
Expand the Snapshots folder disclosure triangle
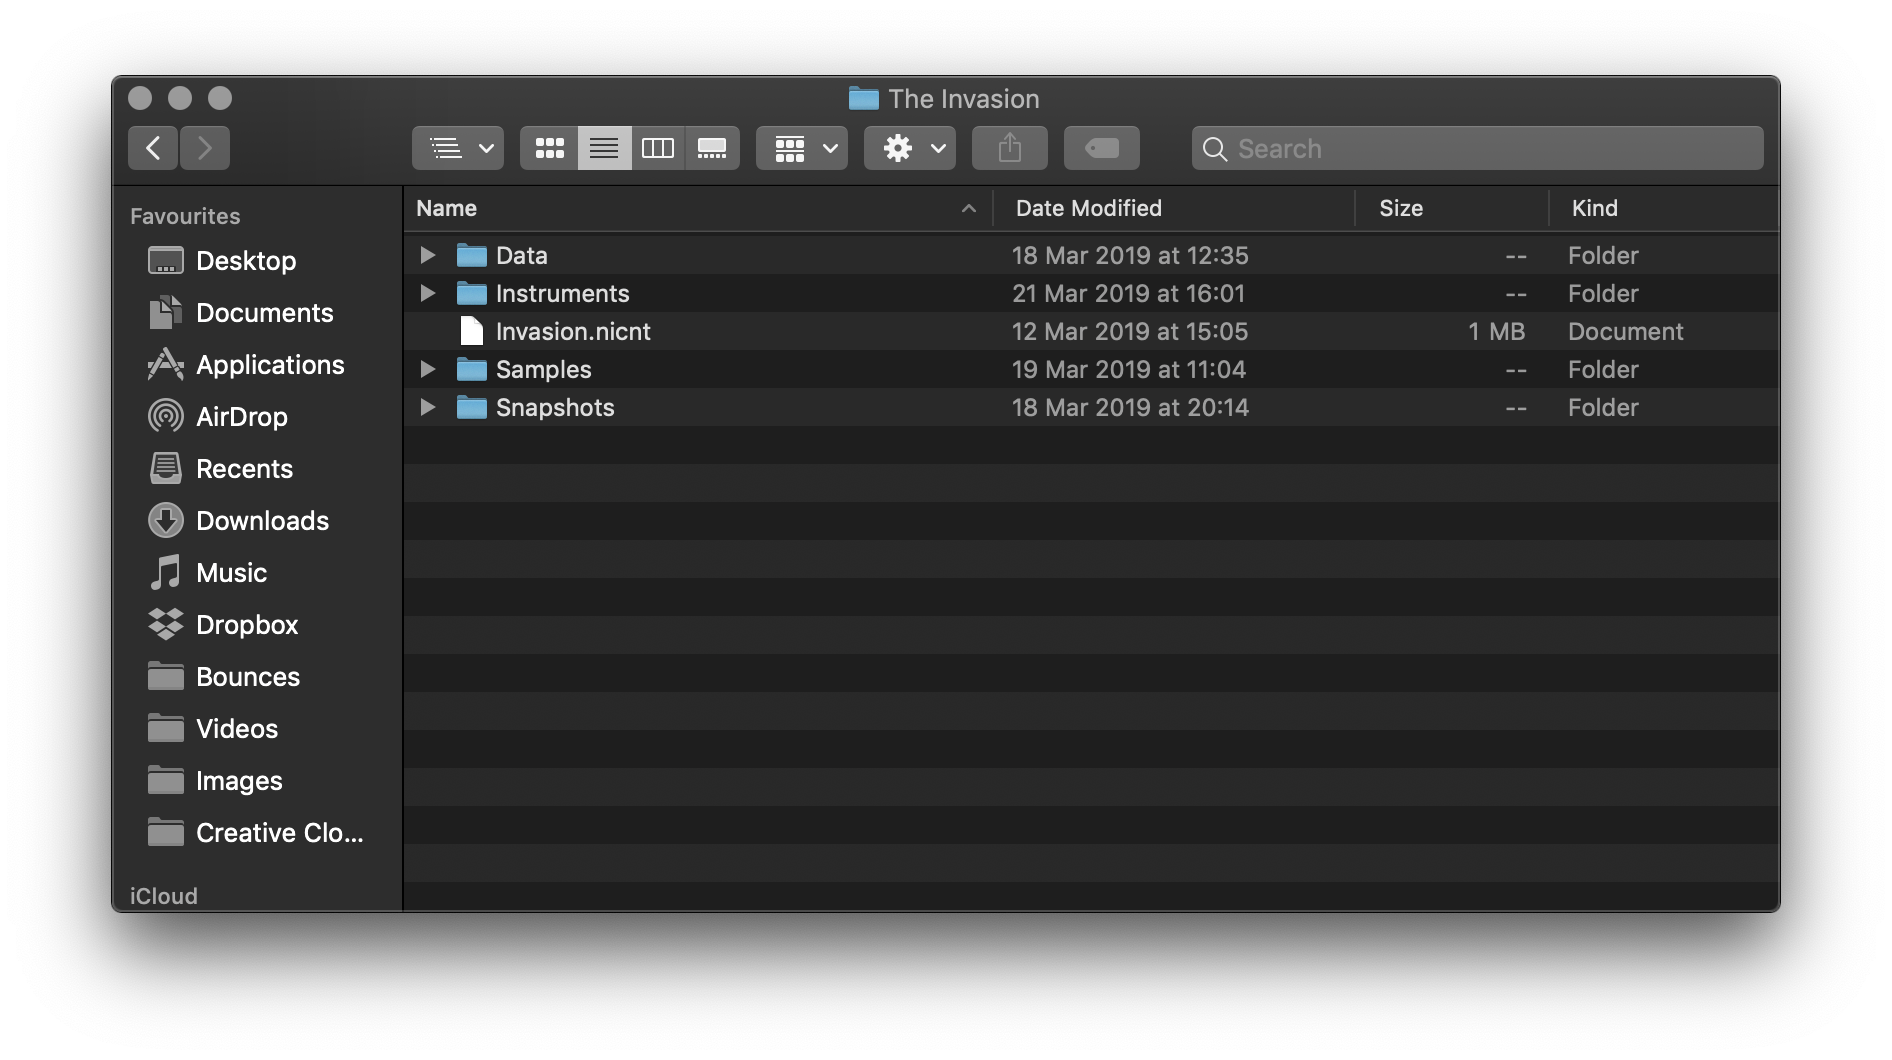pyautogui.click(x=427, y=407)
